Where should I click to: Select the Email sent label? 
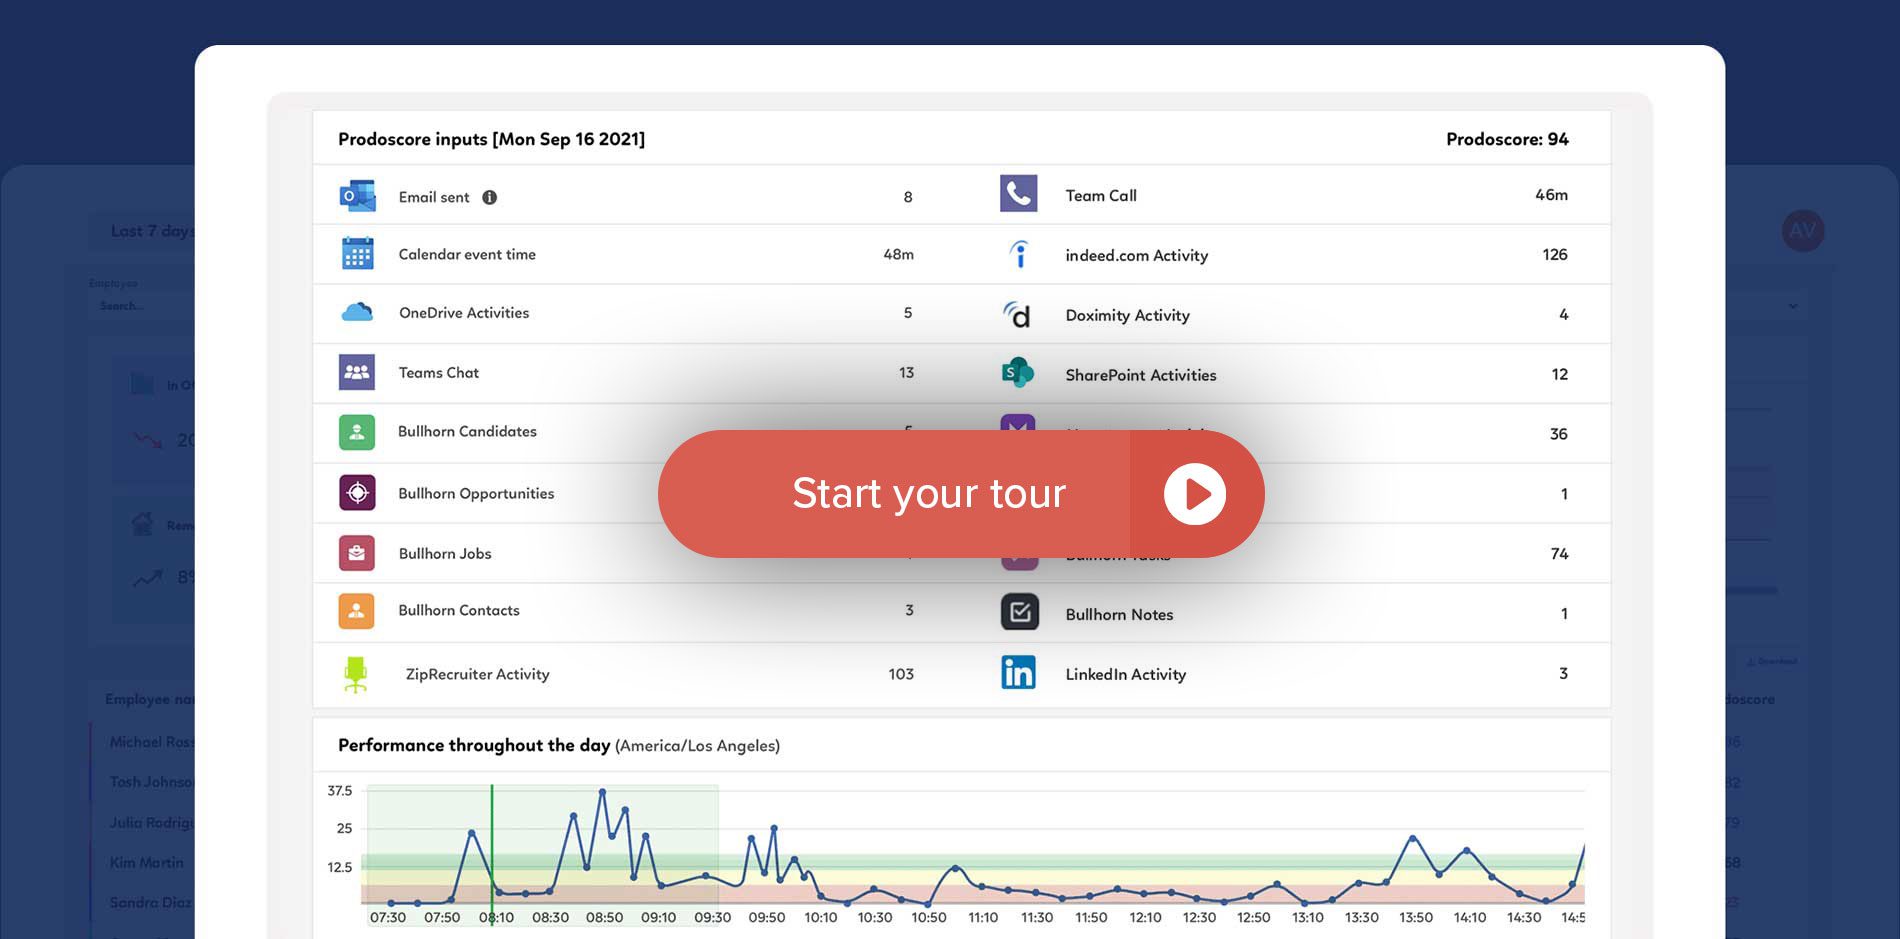click(x=434, y=197)
